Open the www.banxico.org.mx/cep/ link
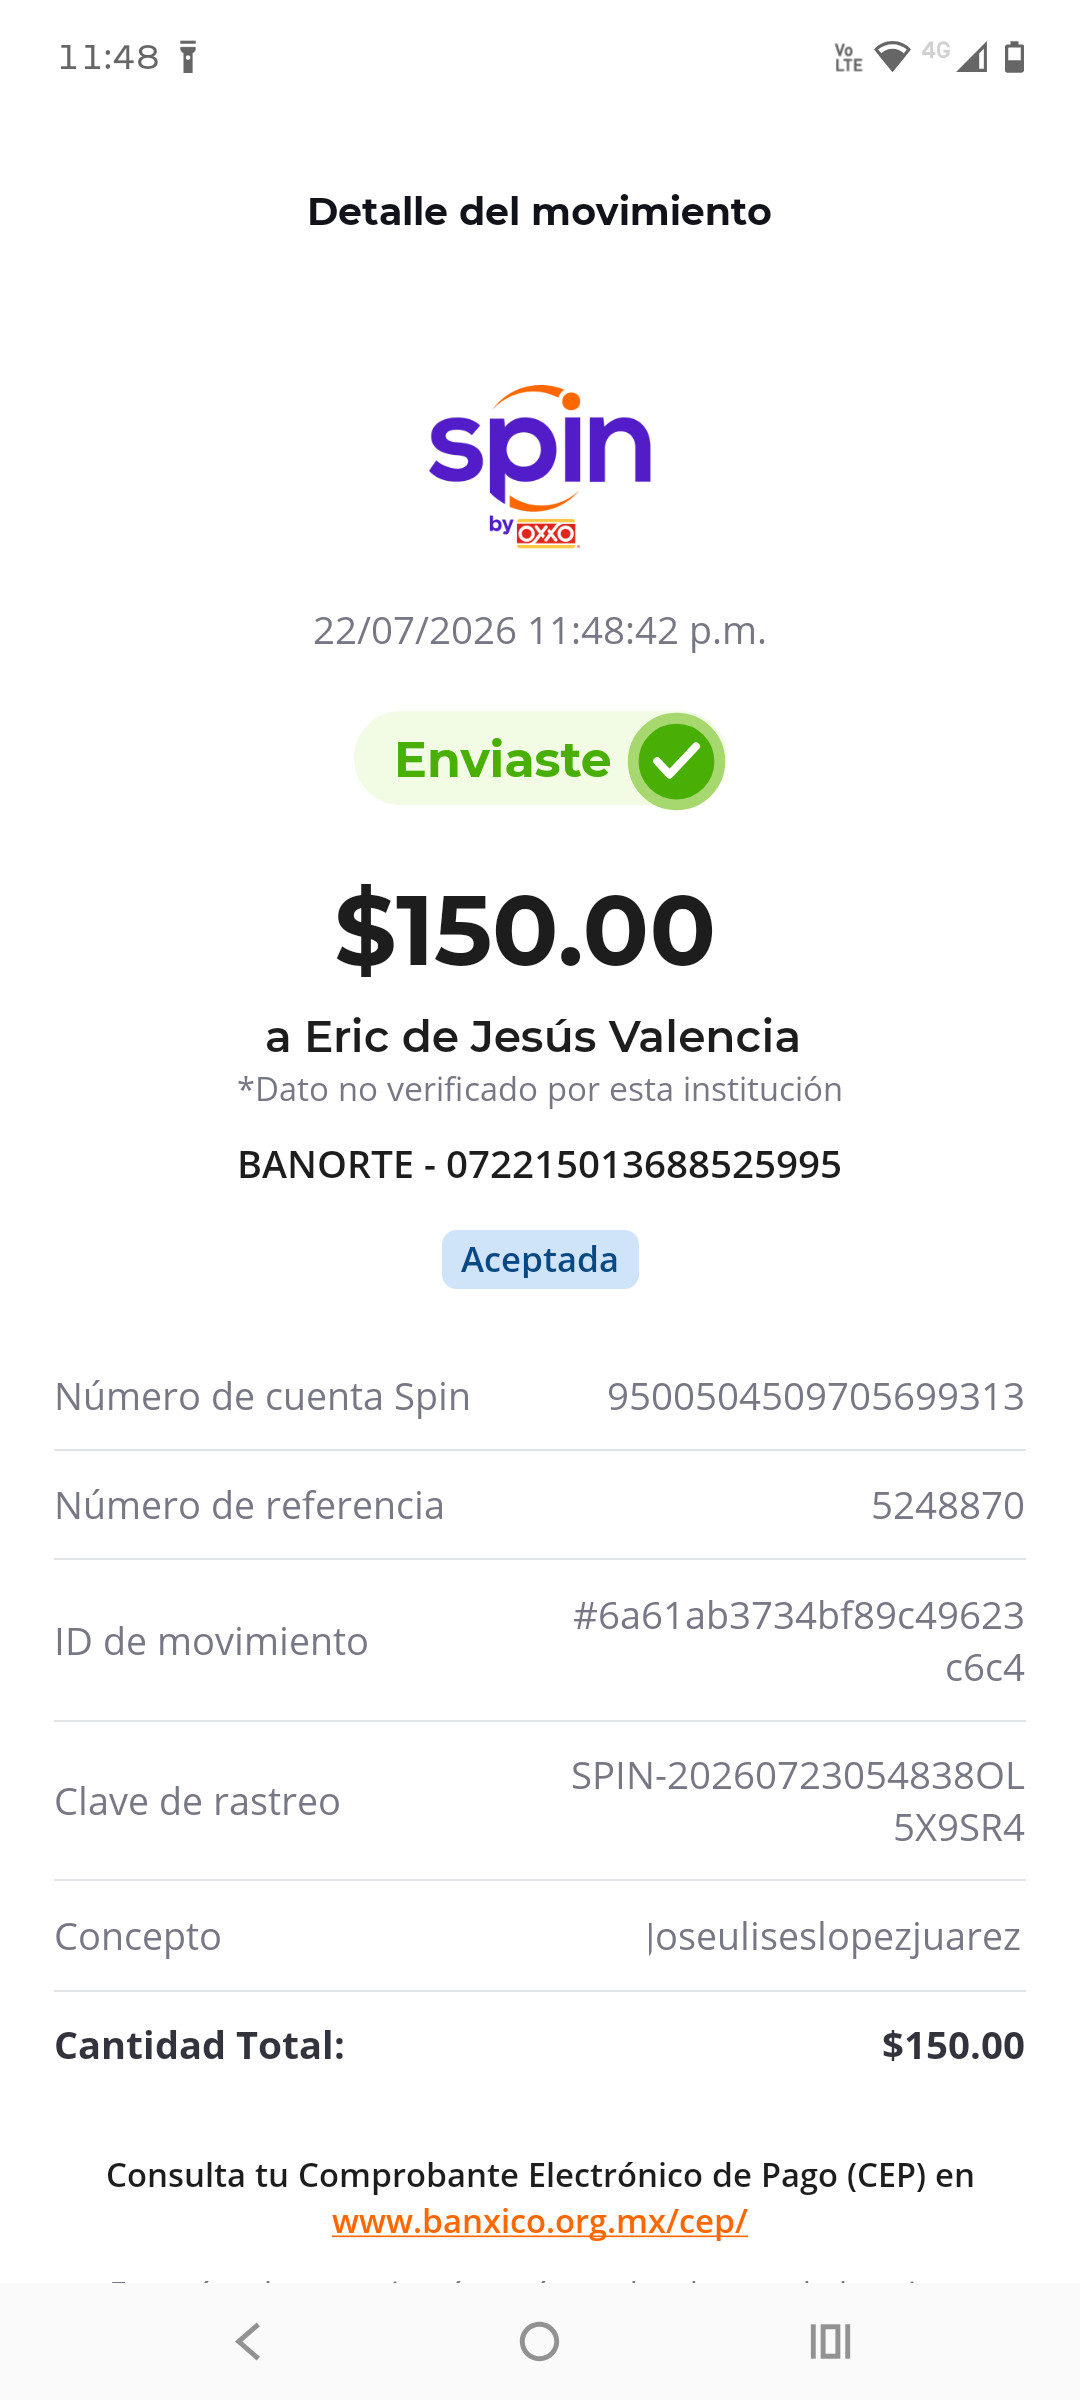The height and width of the screenshot is (2400, 1080). tap(540, 2221)
